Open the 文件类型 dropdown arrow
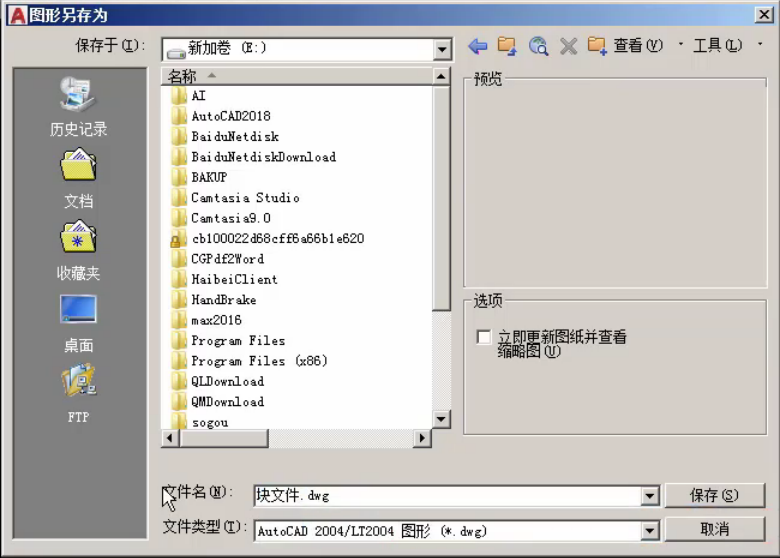 pos(650,531)
